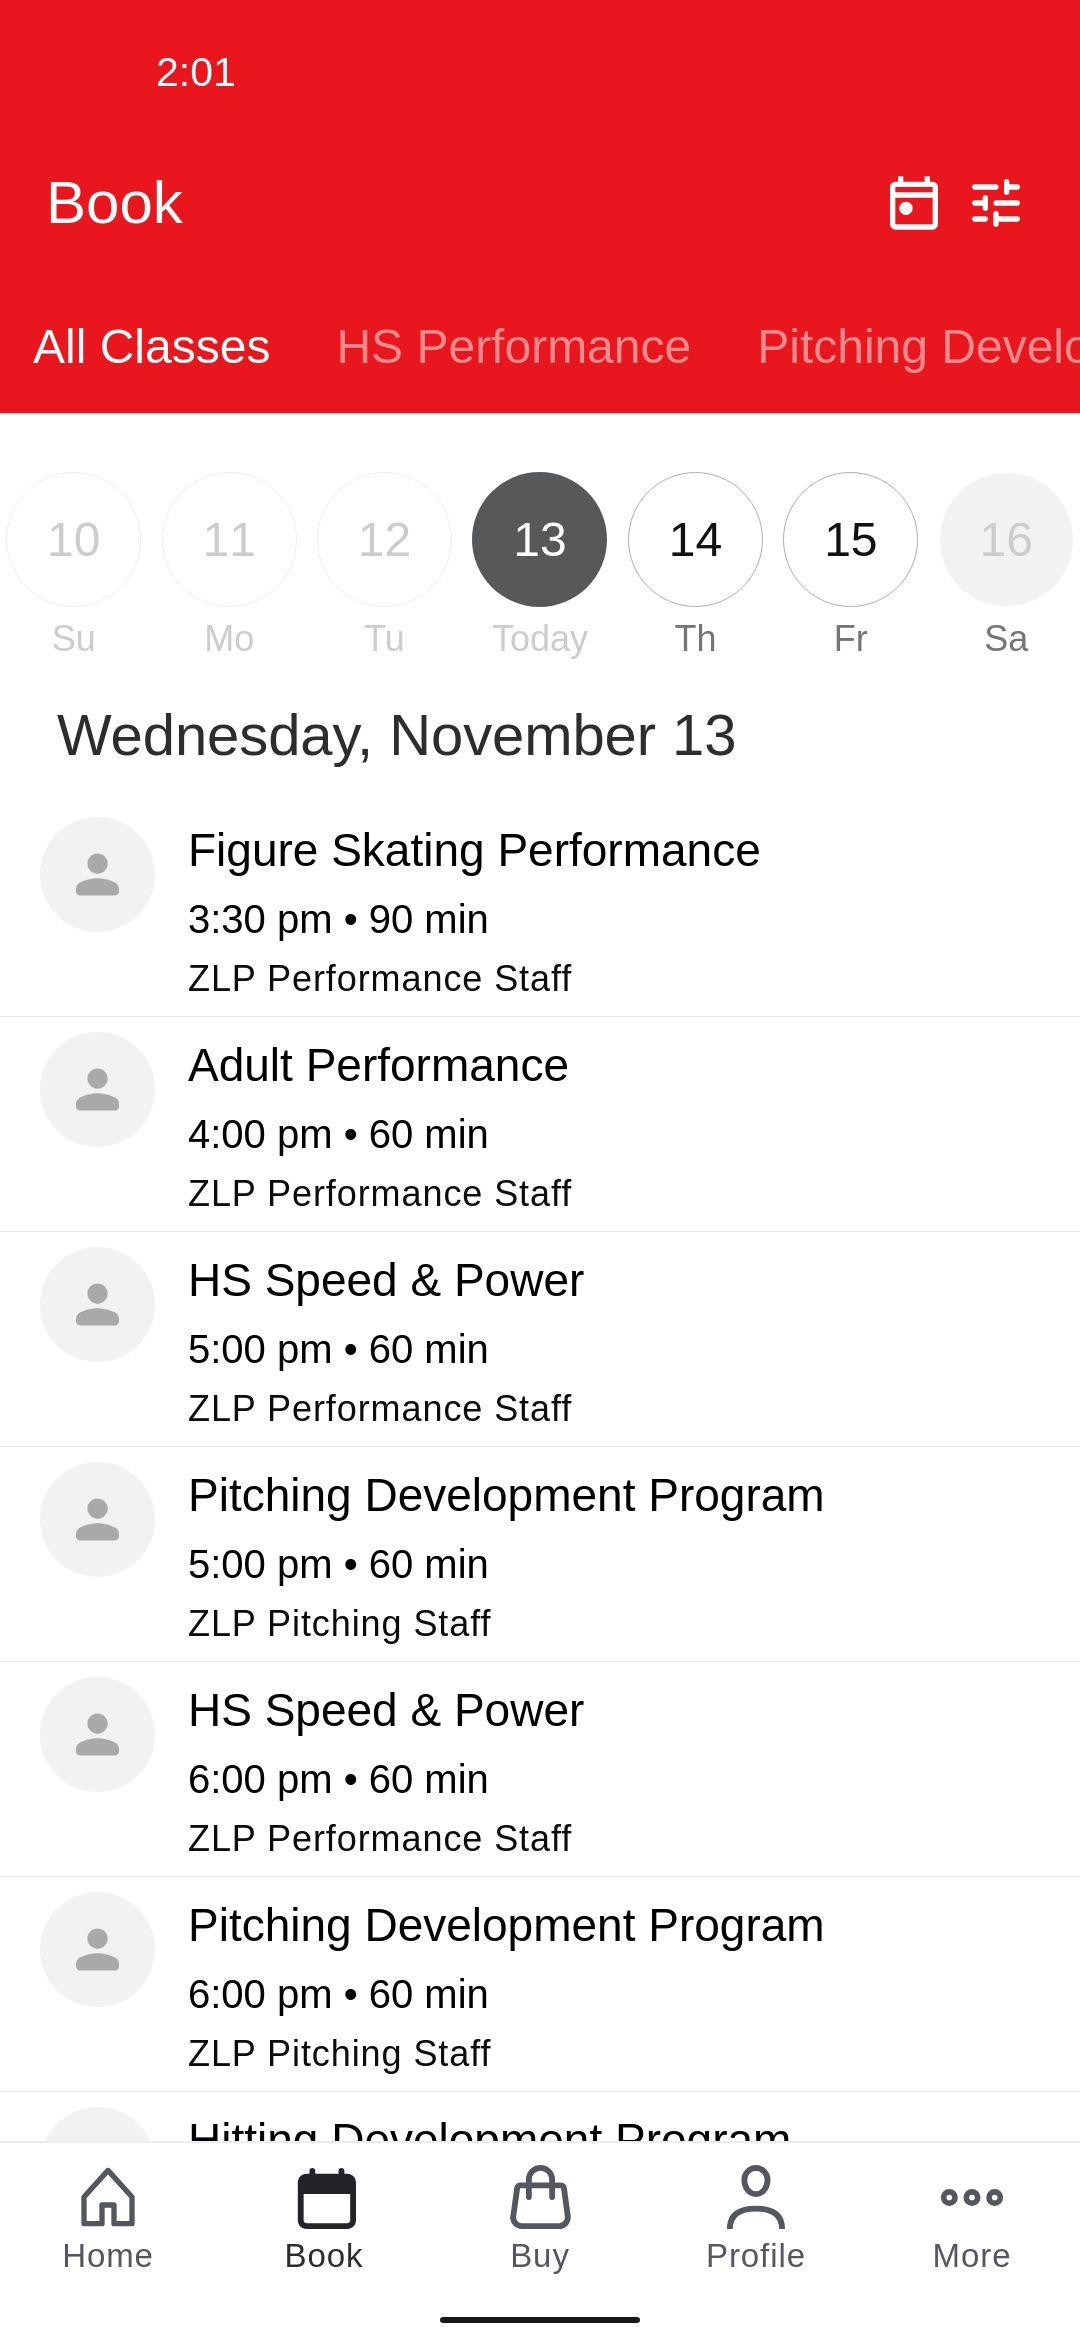The width and height of the screenshot is (1080, 2340).
Task: Open the 5:00 pm HS Speed & Power class
Action: click(x=540, y=1340)
